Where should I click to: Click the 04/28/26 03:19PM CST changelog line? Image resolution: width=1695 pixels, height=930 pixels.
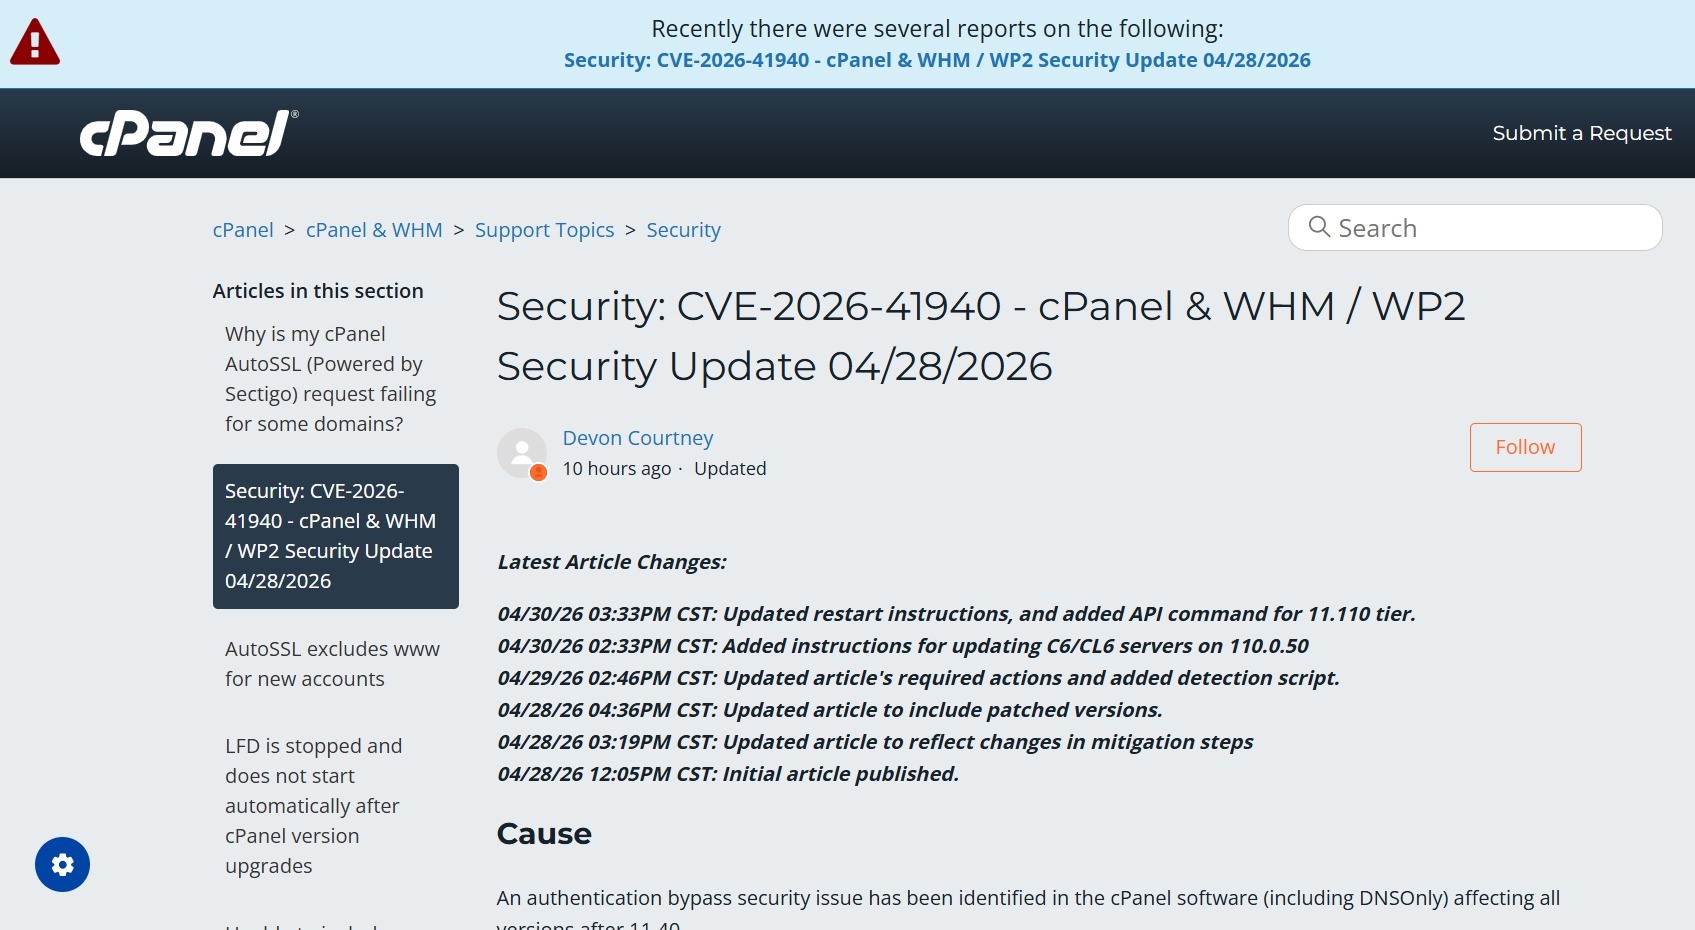875,742
